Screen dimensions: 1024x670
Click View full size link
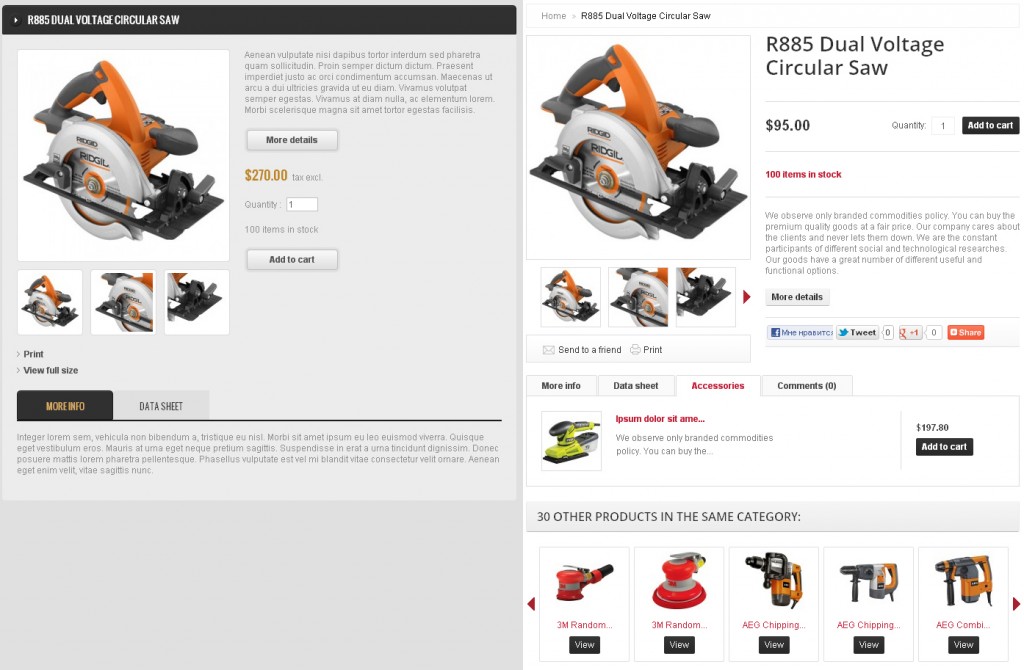click(51, 370)
